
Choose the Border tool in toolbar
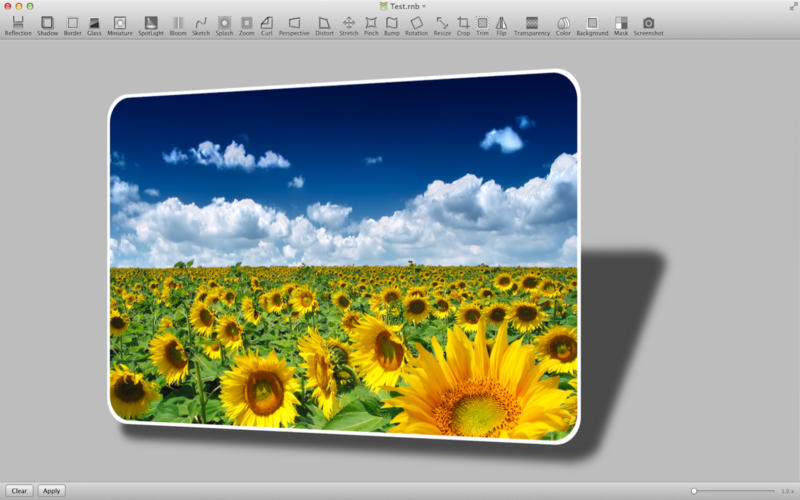(x=72, y=25)
